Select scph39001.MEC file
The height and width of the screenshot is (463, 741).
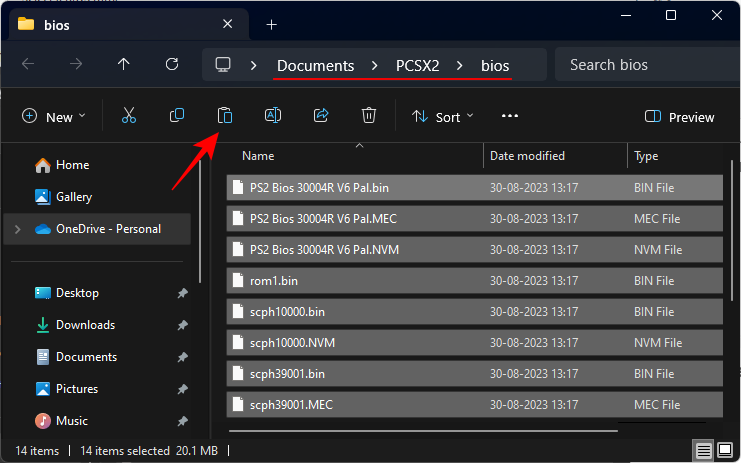click(474, 405)
